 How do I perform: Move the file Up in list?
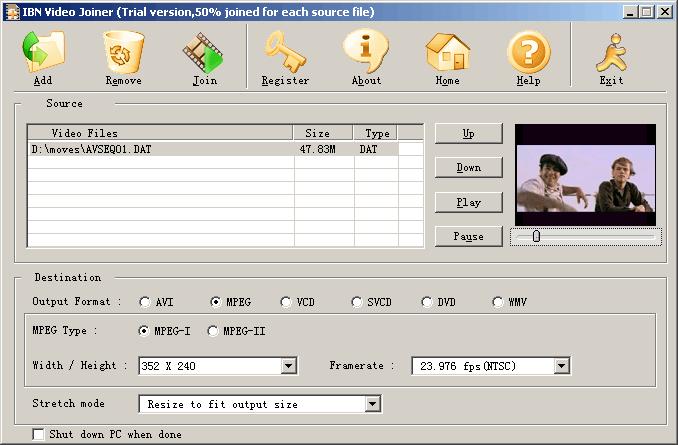pos(469,133)
